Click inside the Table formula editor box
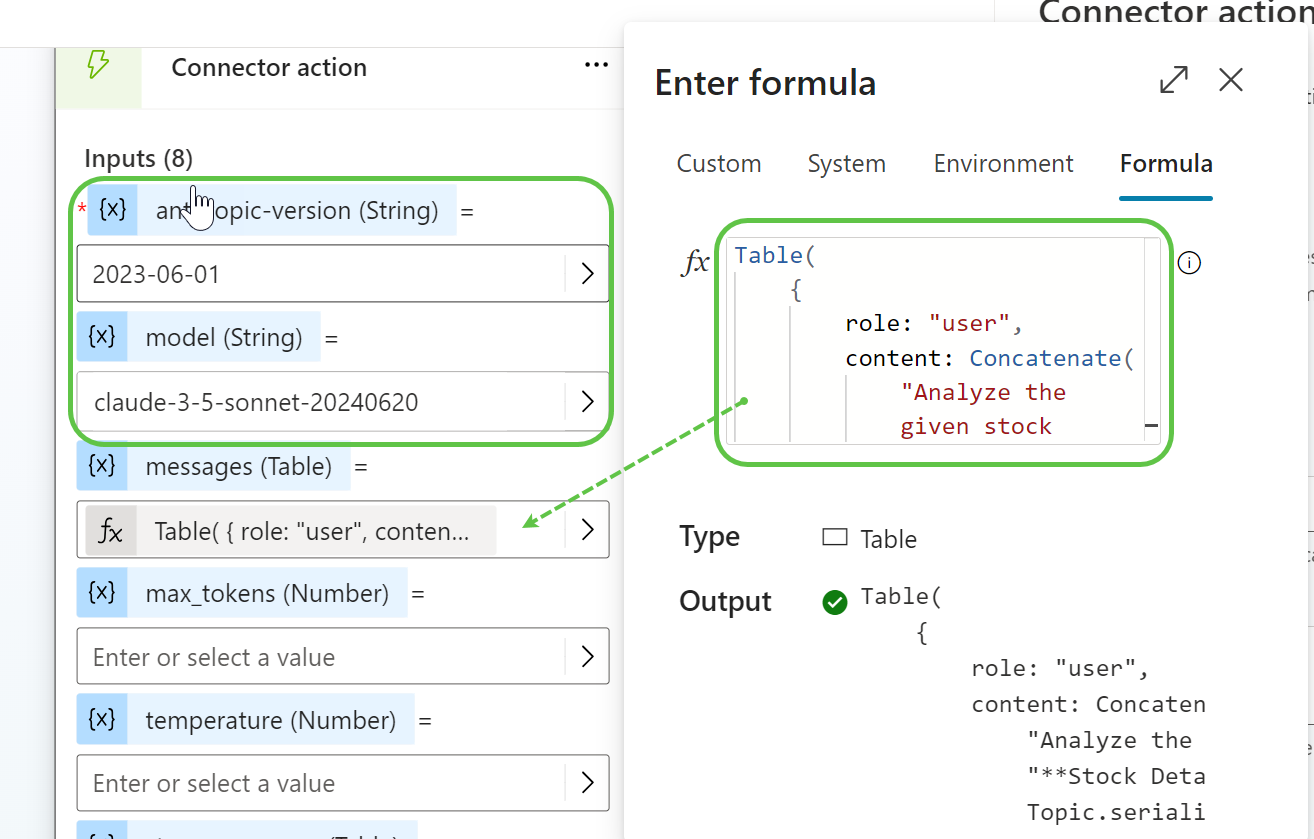The width and height of the screenshot is (1314, 839). point(940,340)
